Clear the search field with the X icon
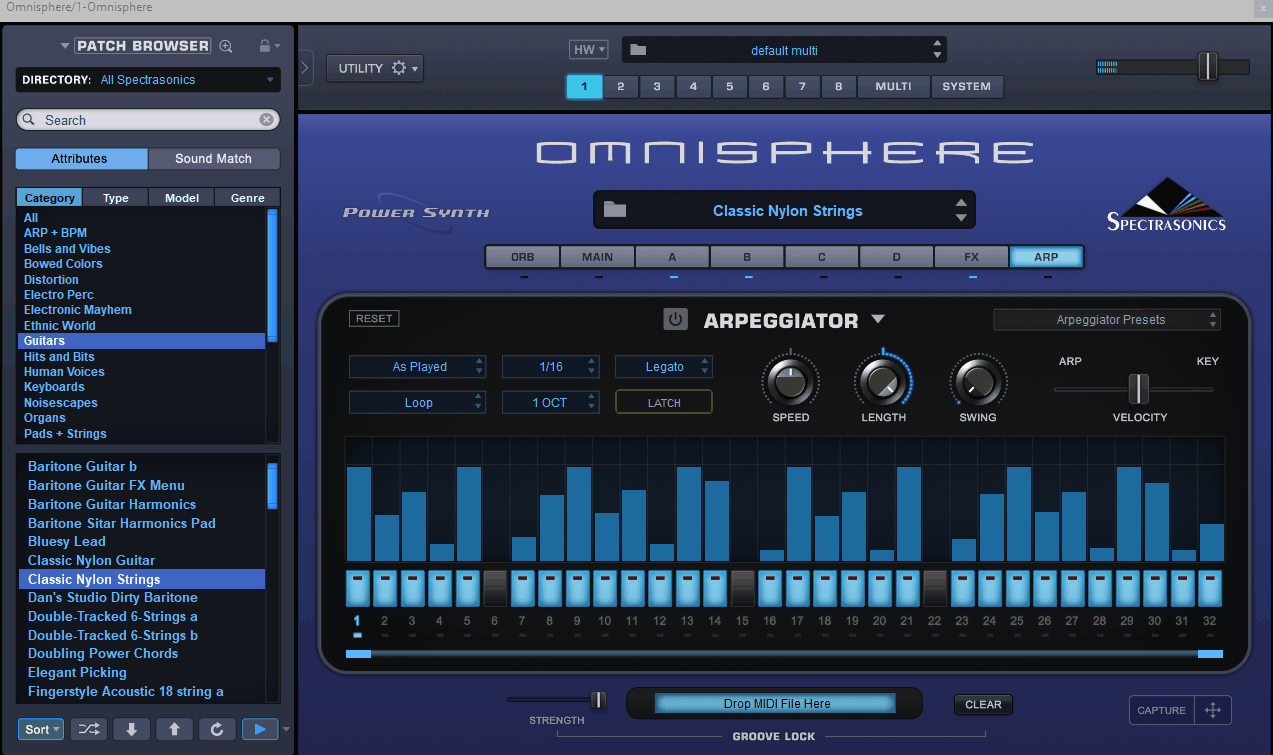The width and height of the screenshot is (1273, 755). pos(267,120)
